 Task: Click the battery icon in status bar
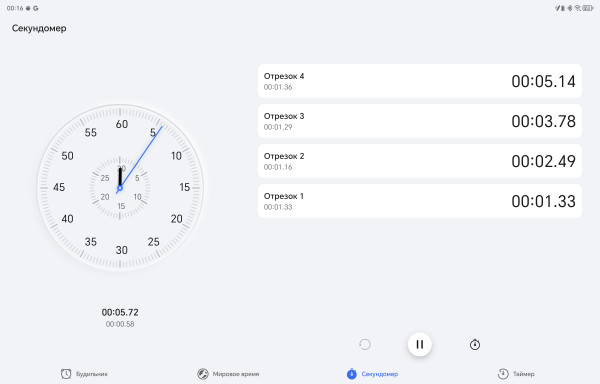(x=588, y=8)
